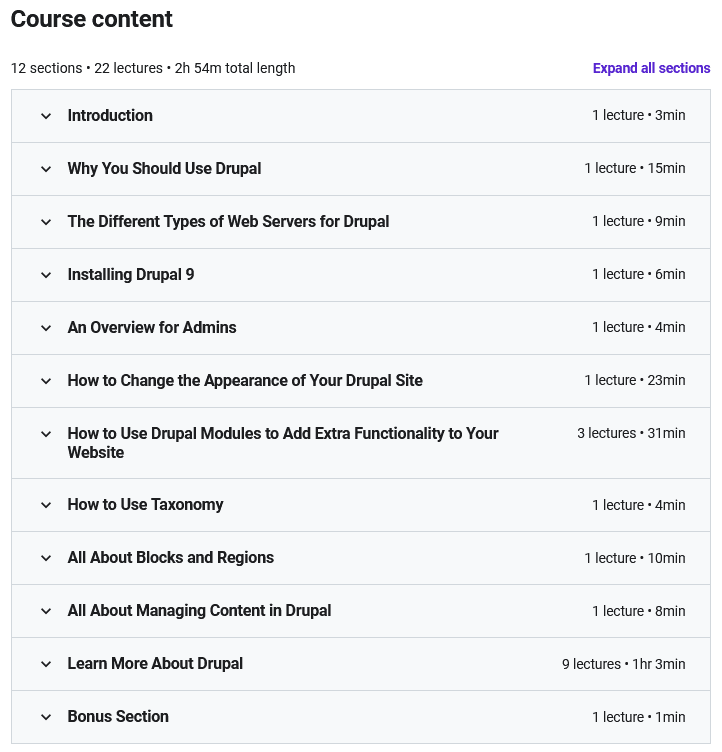Open All About Blocks and Regions chevron
Screen dimensions: 722x752
coord(46,558)
